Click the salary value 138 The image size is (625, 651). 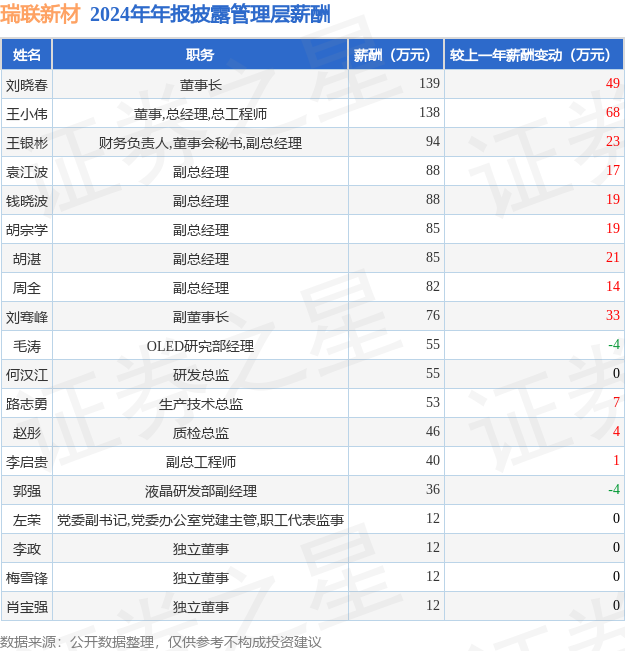429,112
